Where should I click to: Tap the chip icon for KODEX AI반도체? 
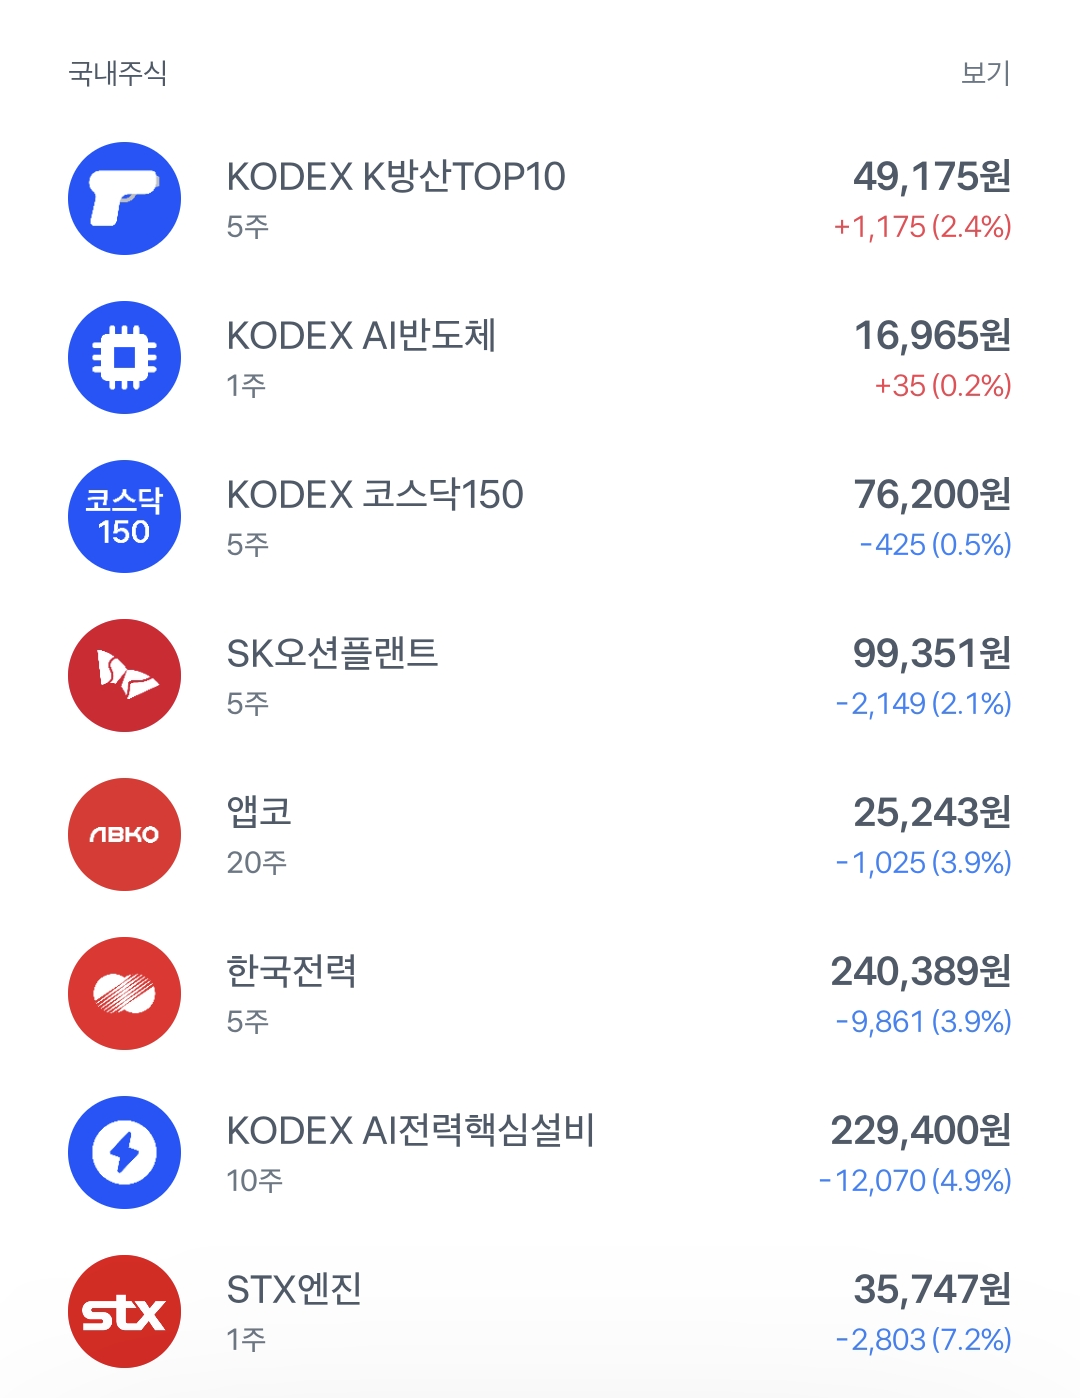(124, 357)
